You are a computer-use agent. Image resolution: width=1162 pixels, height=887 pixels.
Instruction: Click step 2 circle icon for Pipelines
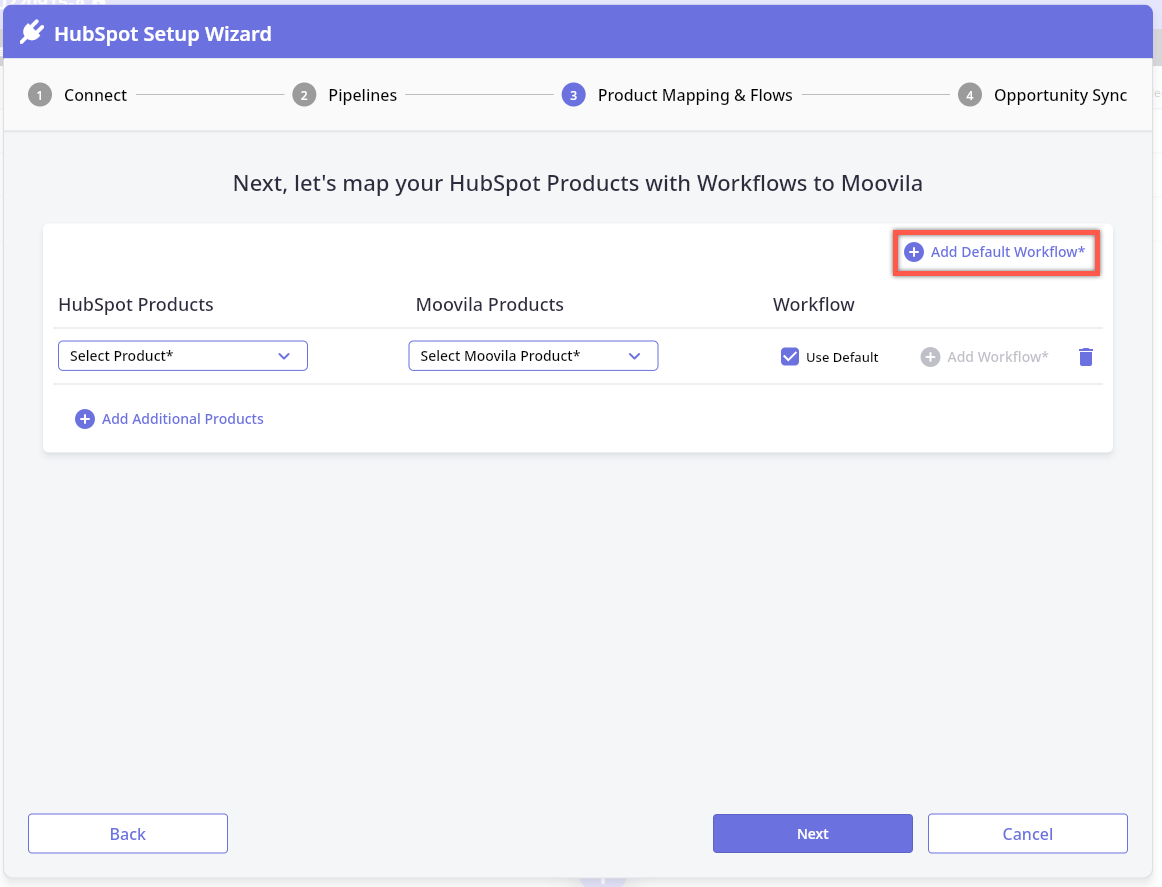pos(304,96)
